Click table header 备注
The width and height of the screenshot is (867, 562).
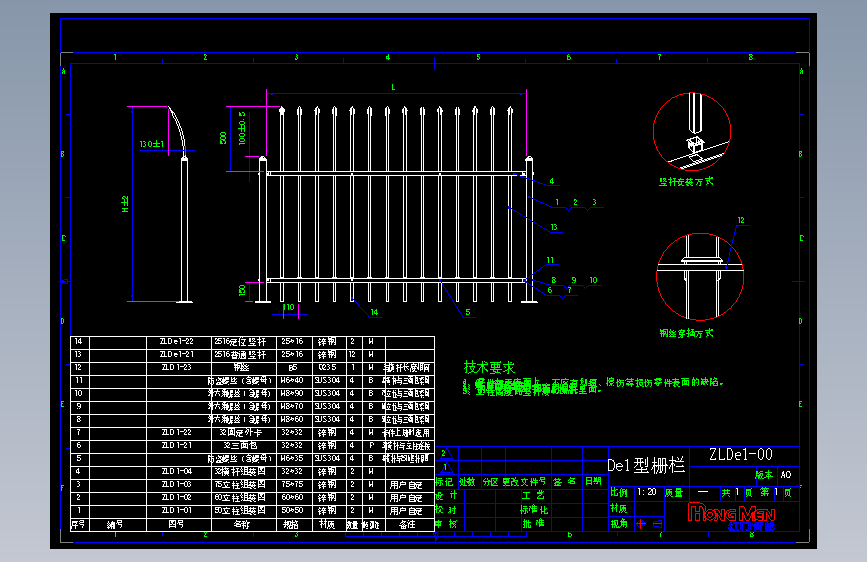point(407,524)
